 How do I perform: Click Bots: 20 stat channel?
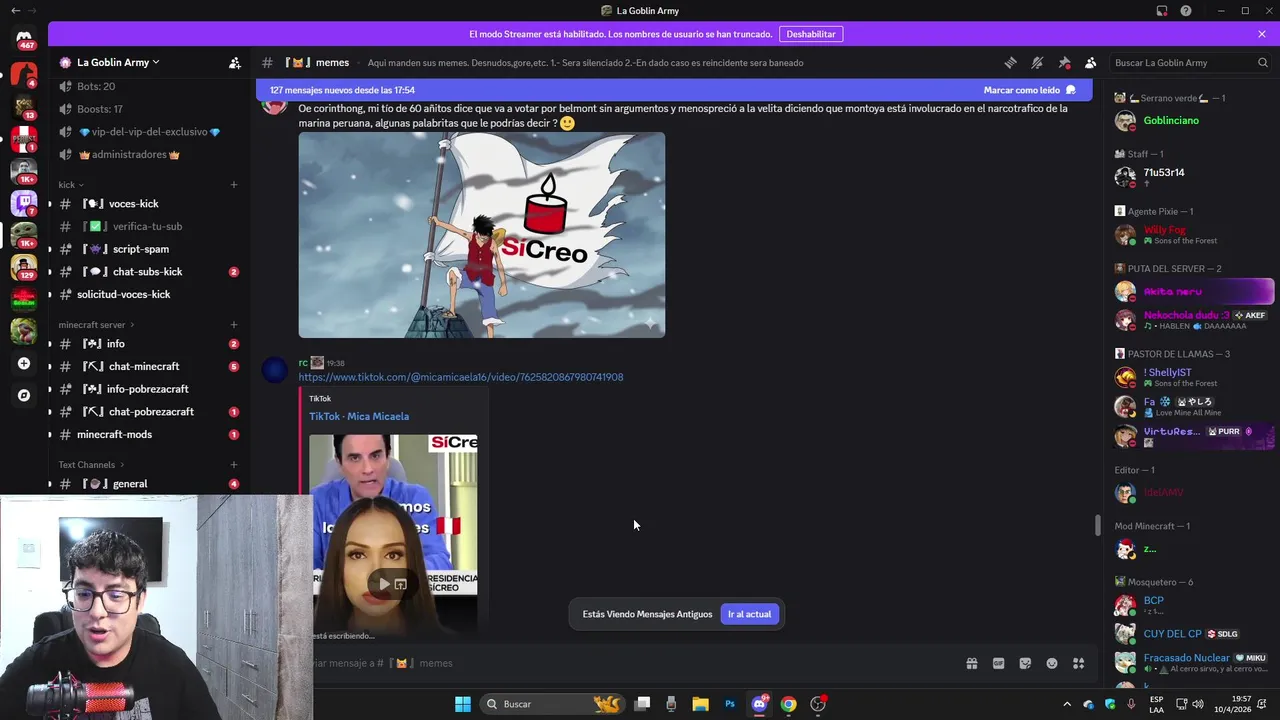coord(148,87)
